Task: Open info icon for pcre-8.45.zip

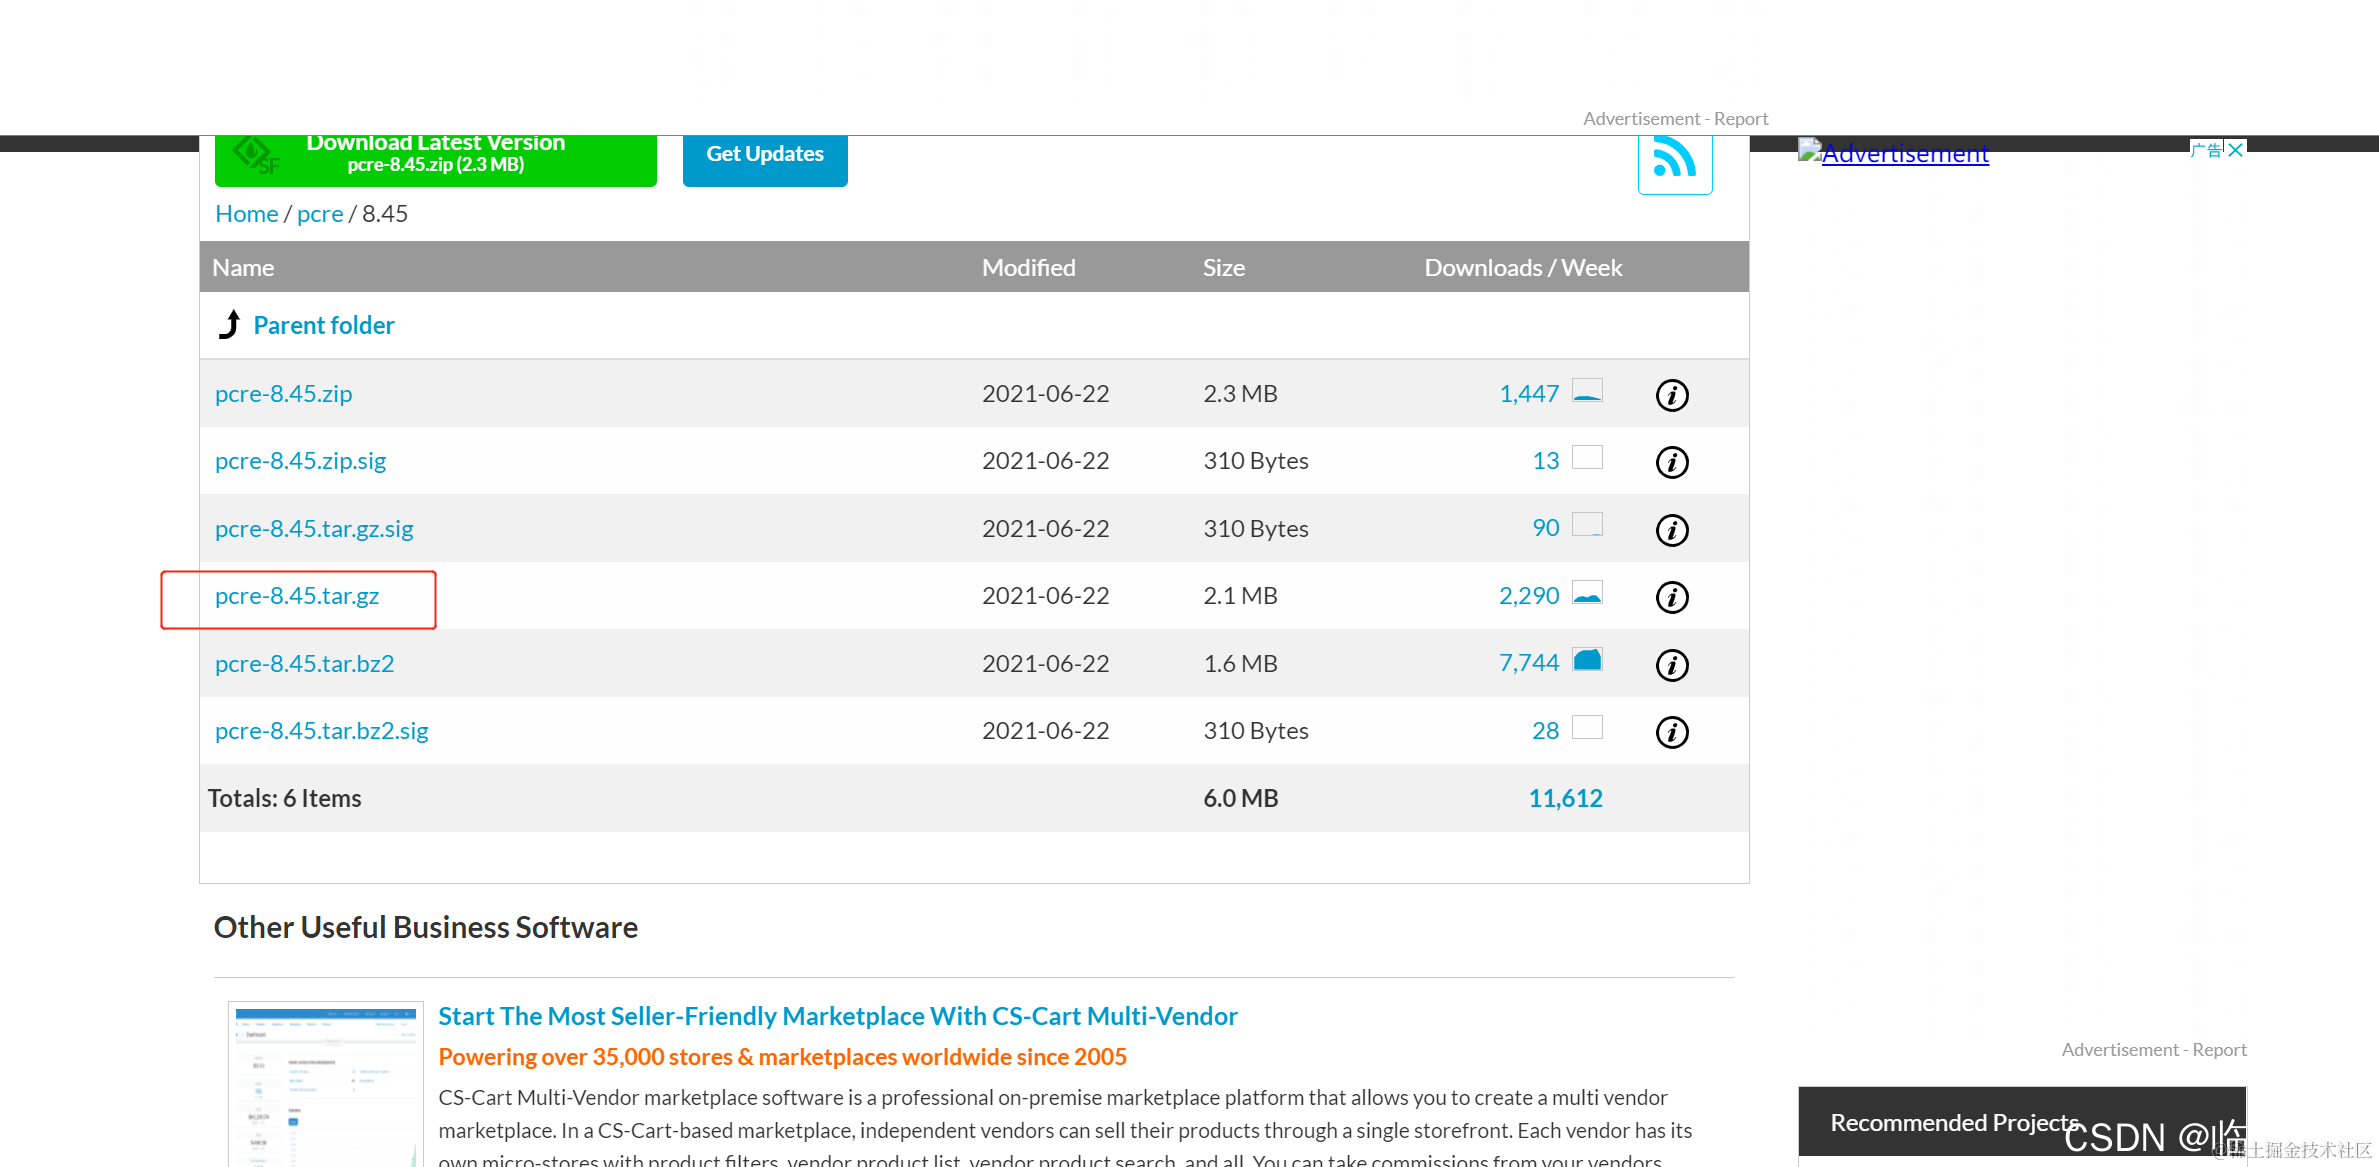Action: pos(1672,395)
